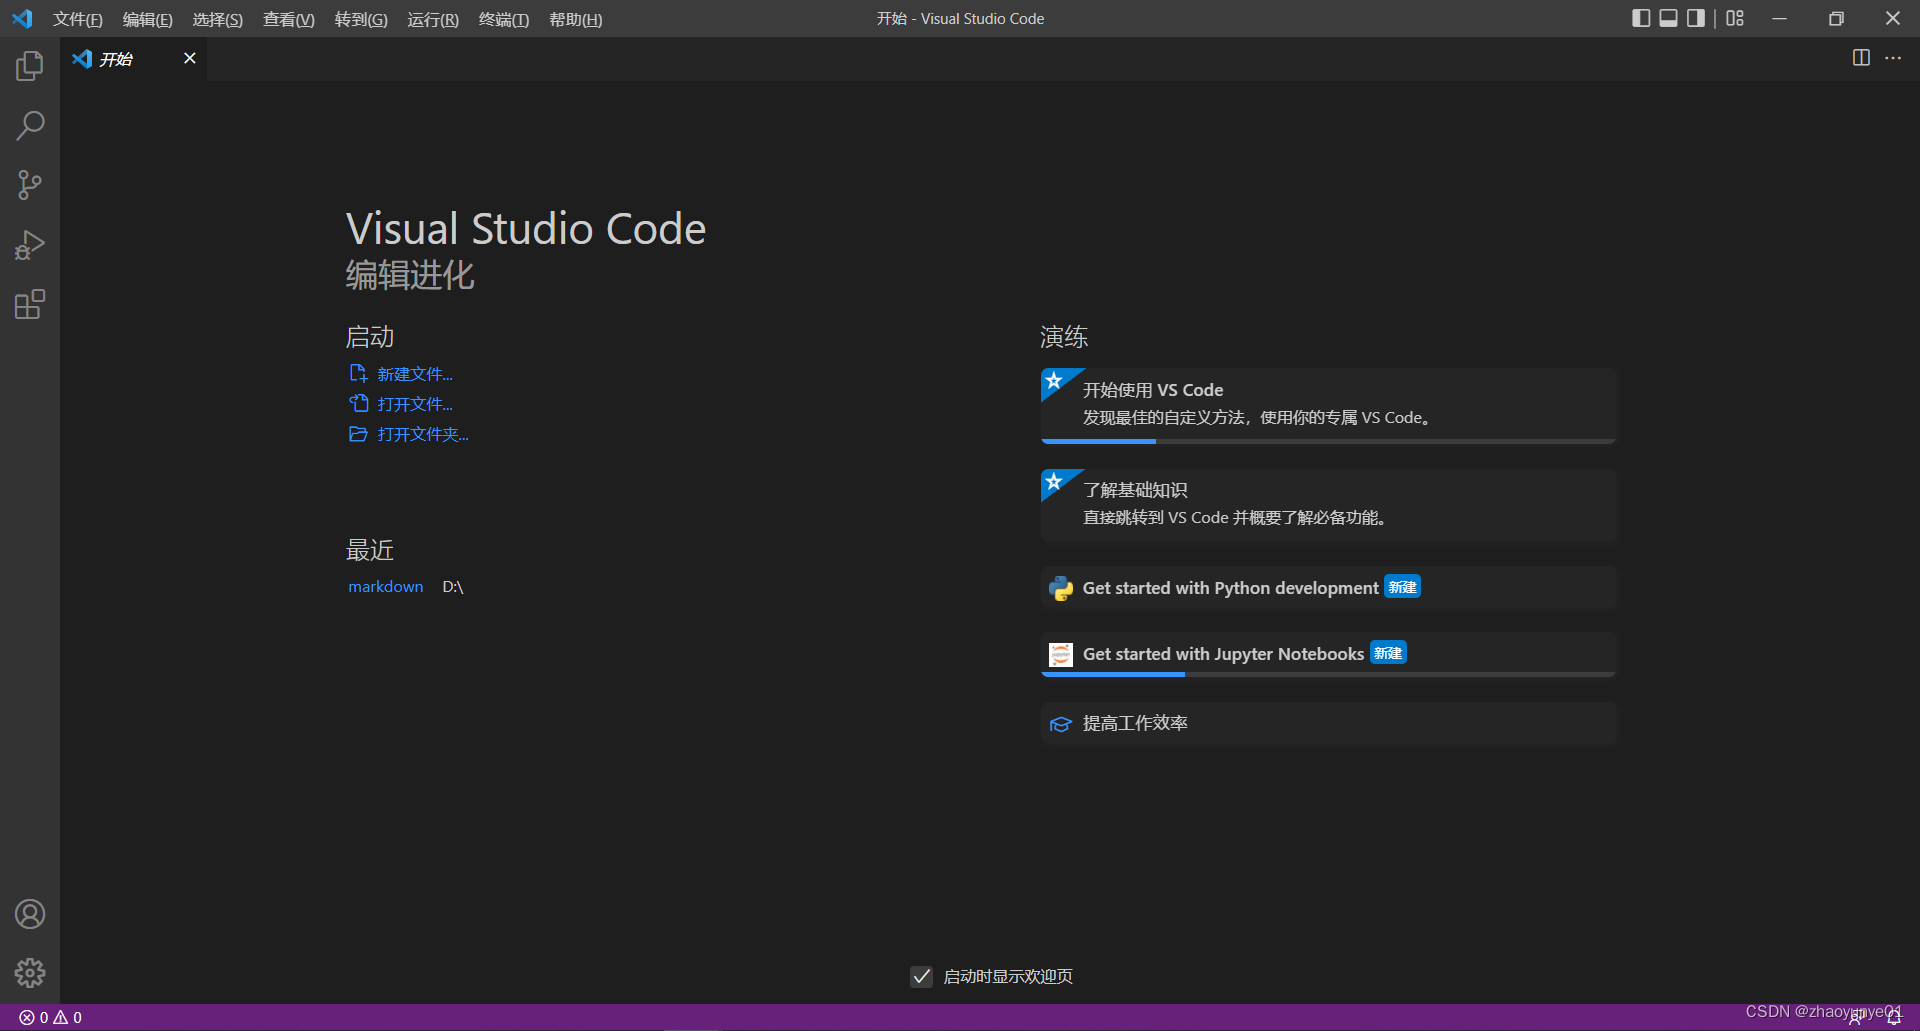This screenshot has height=1031, width=1920.
Task: Open Get started with Jupyter Notebooks
Action: [x=1328, y=654]
